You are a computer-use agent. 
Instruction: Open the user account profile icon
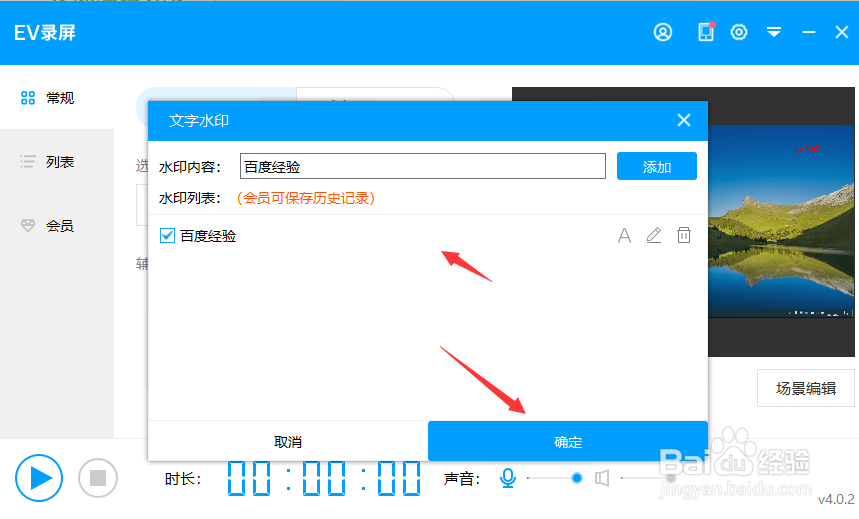click(x=663, y=32)
